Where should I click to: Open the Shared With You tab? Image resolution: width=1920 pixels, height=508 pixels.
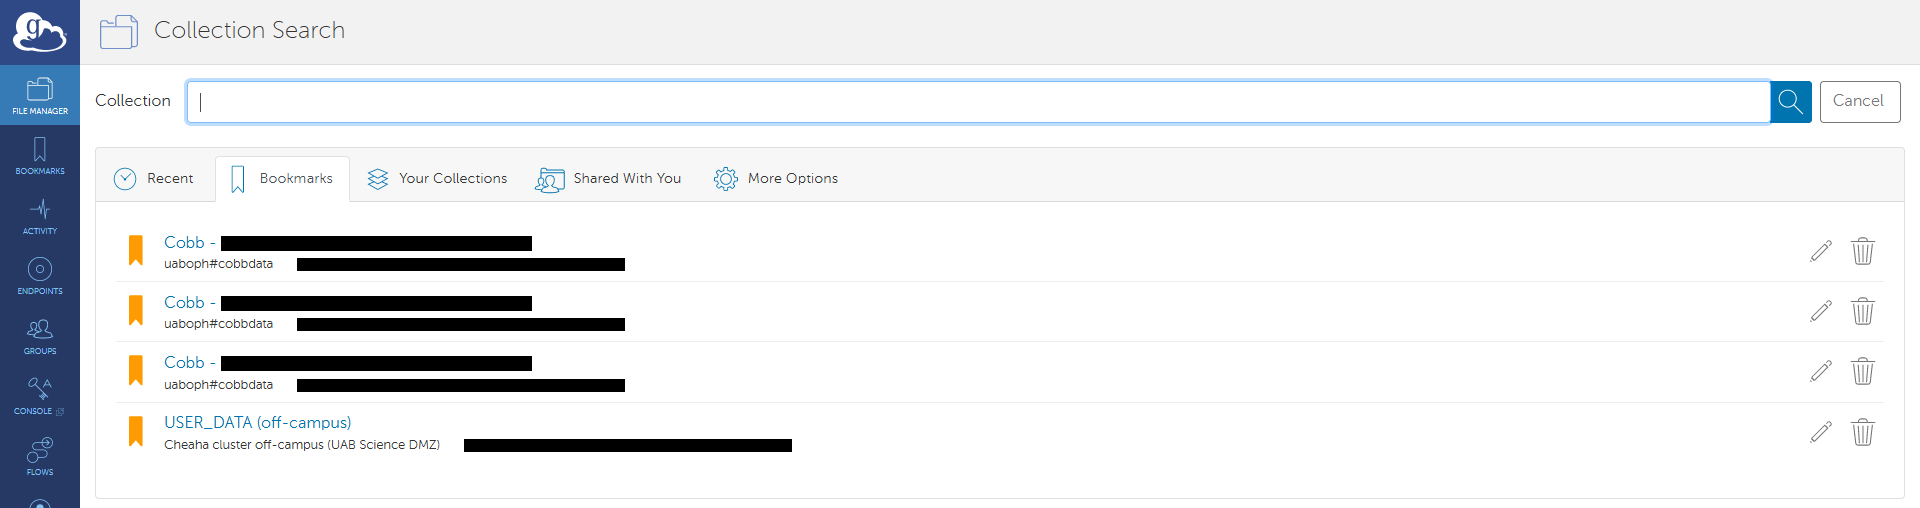tap(609, 179)
